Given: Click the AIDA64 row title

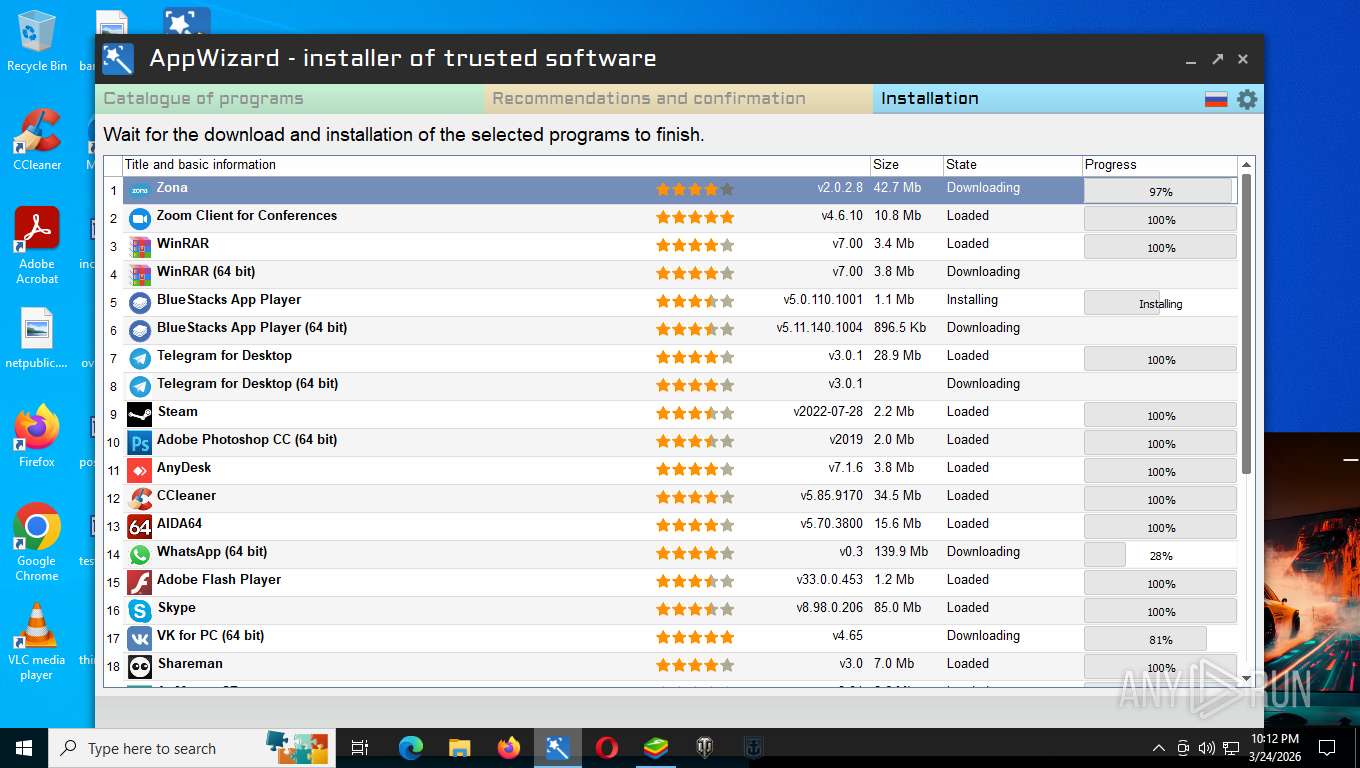Looking at the screenshot, I should 179,524.
